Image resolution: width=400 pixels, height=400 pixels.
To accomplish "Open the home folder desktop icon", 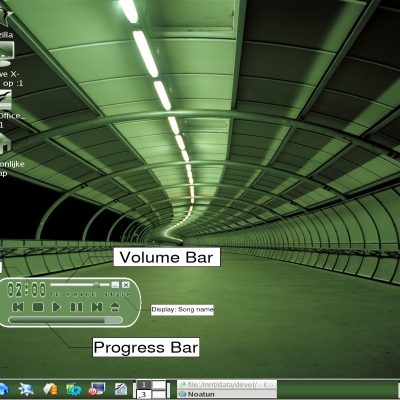I will tap(5, 144).
